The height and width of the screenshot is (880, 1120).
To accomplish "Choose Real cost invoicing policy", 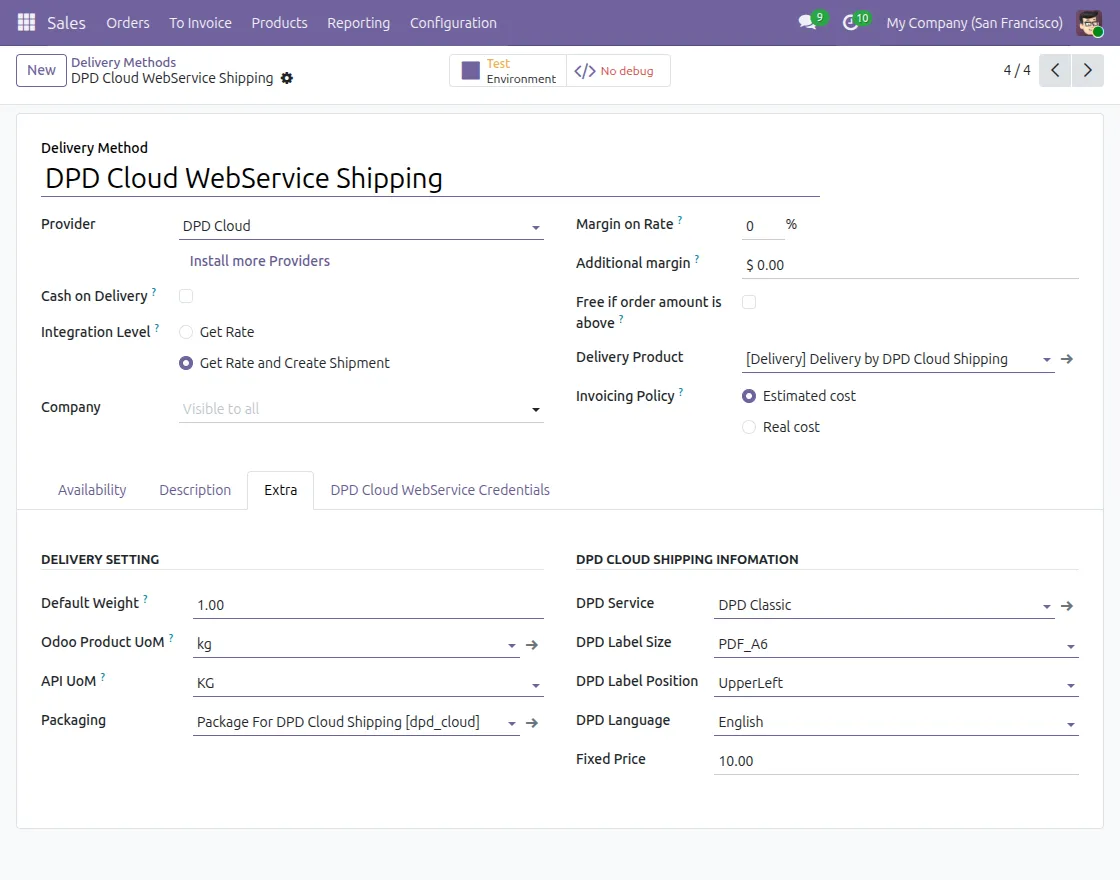I will (x=749, y=427).
